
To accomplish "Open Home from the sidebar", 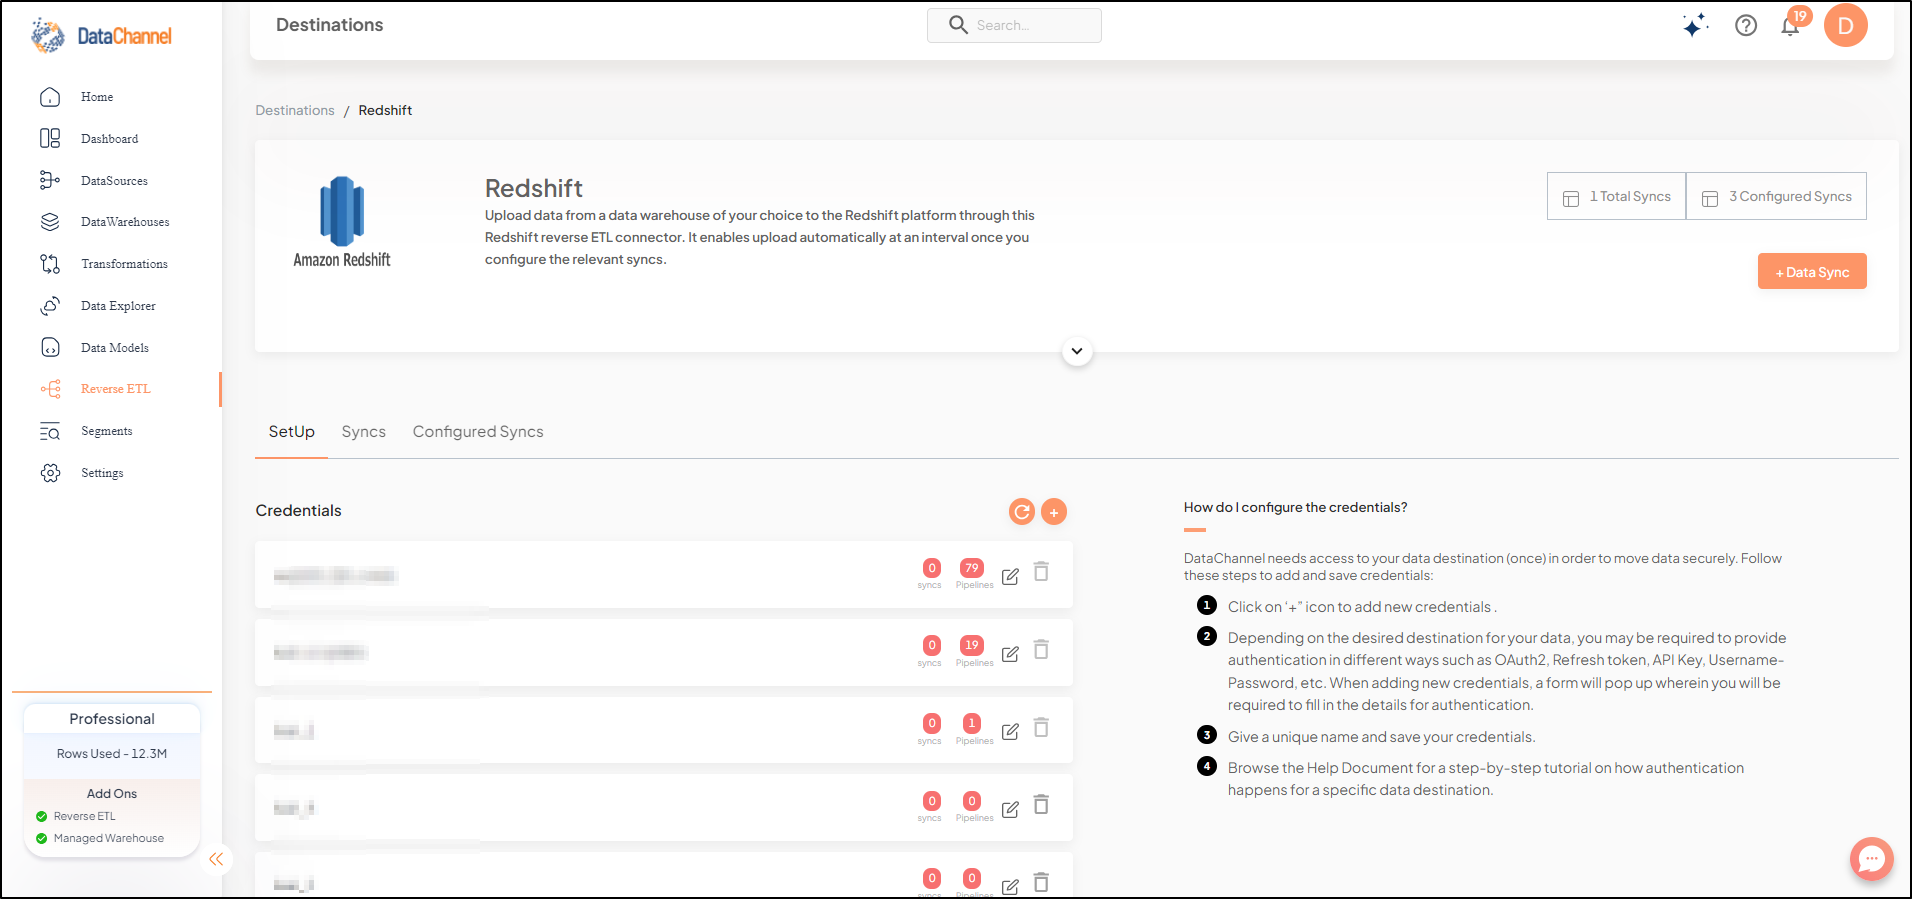I will point(97,97).
